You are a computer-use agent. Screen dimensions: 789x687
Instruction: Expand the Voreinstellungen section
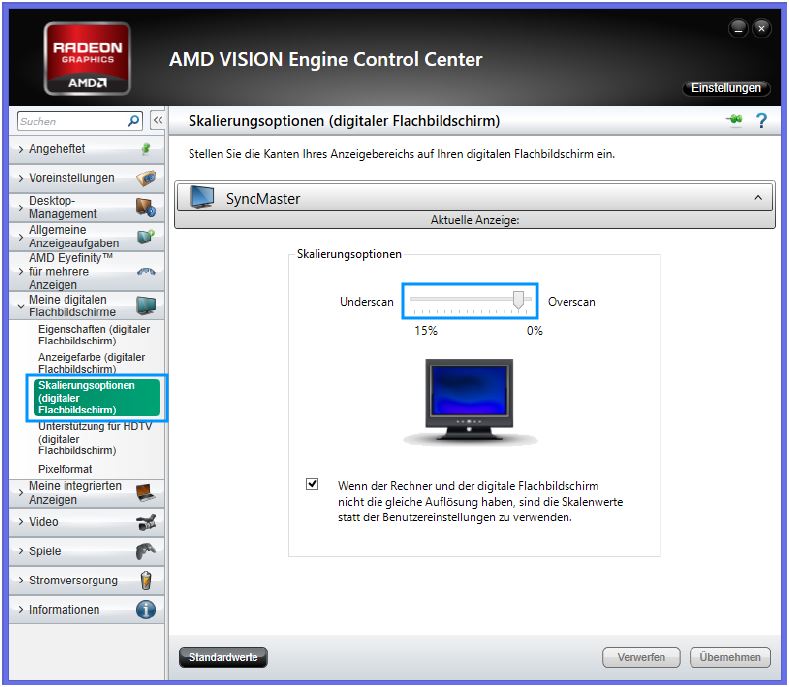pos(21,178)
